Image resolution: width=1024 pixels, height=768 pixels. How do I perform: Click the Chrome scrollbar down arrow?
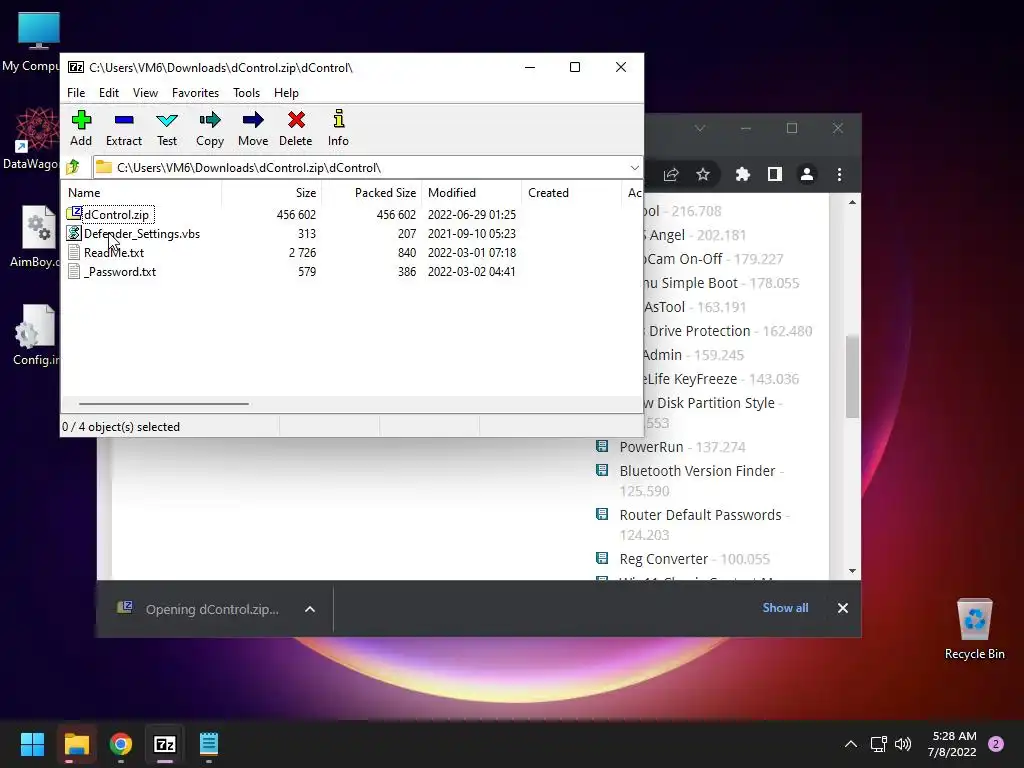click(852, 571)
